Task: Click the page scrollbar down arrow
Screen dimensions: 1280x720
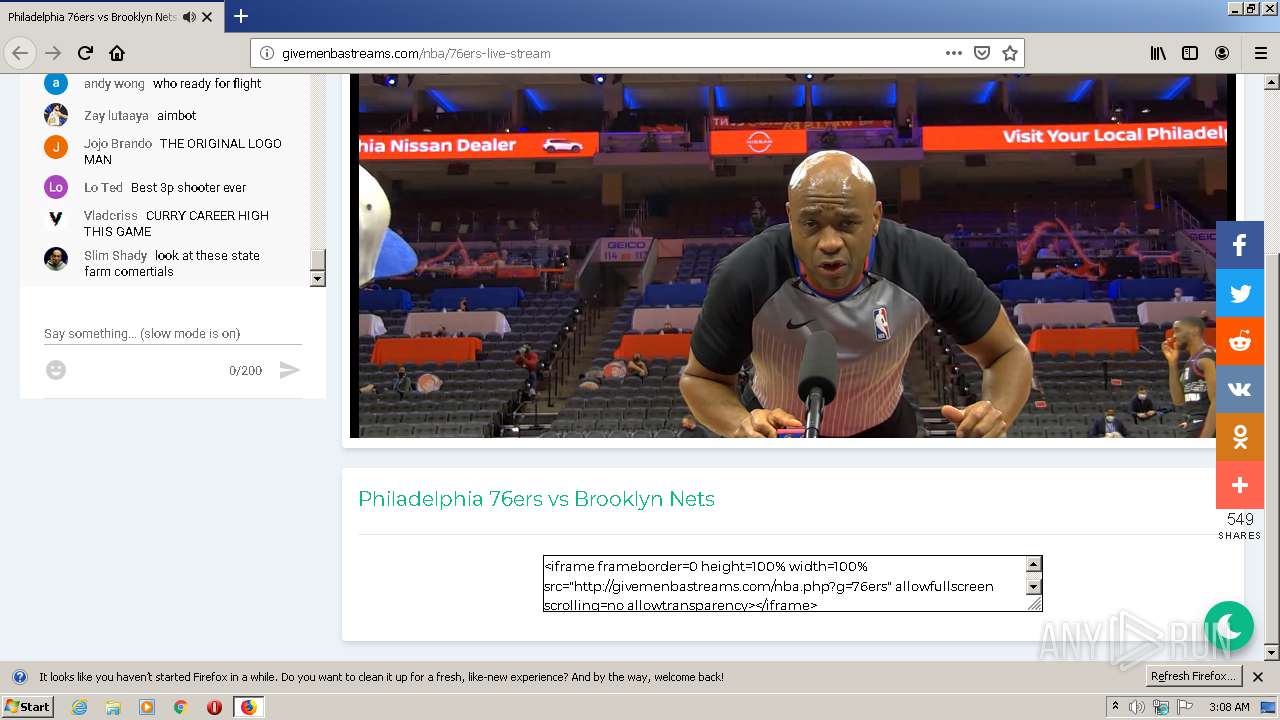Action: 1272,653
